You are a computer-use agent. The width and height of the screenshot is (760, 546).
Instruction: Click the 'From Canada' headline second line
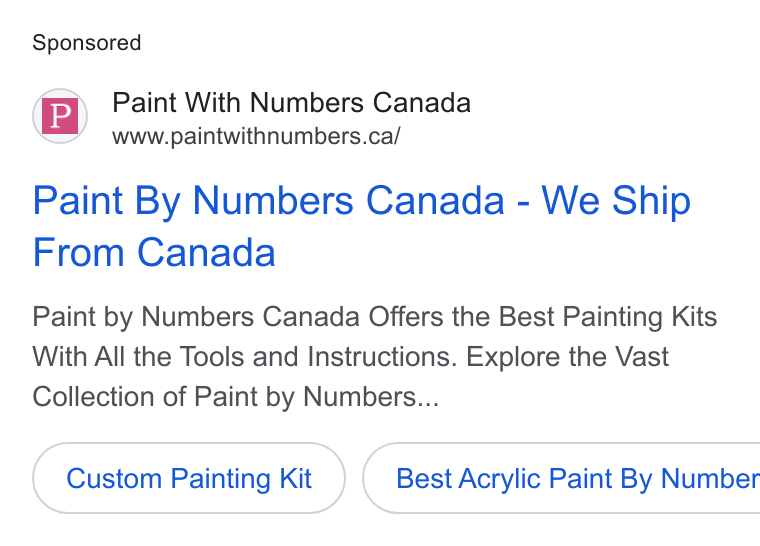[154, 252]
